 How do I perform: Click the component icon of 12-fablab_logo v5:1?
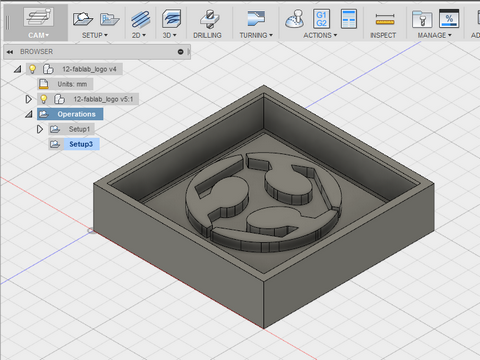[59, 99]
